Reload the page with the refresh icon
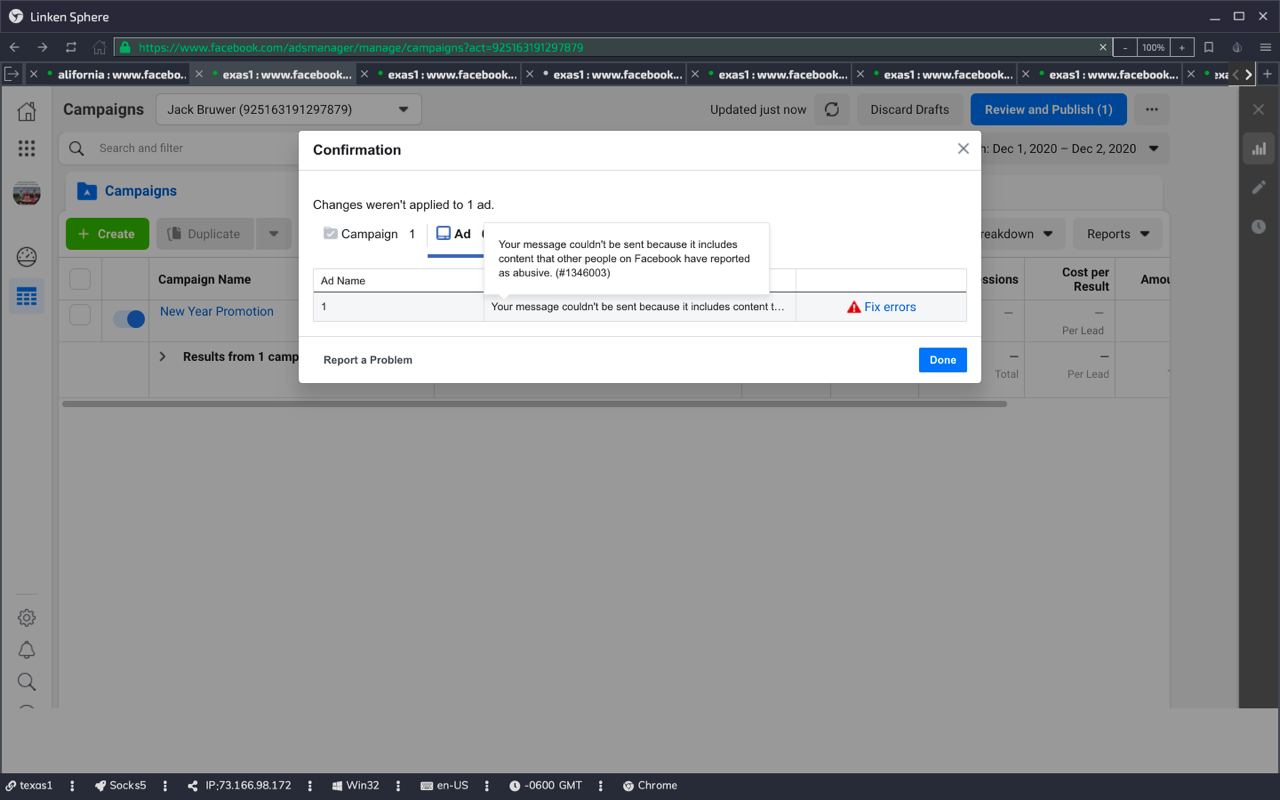 (71, 47)
